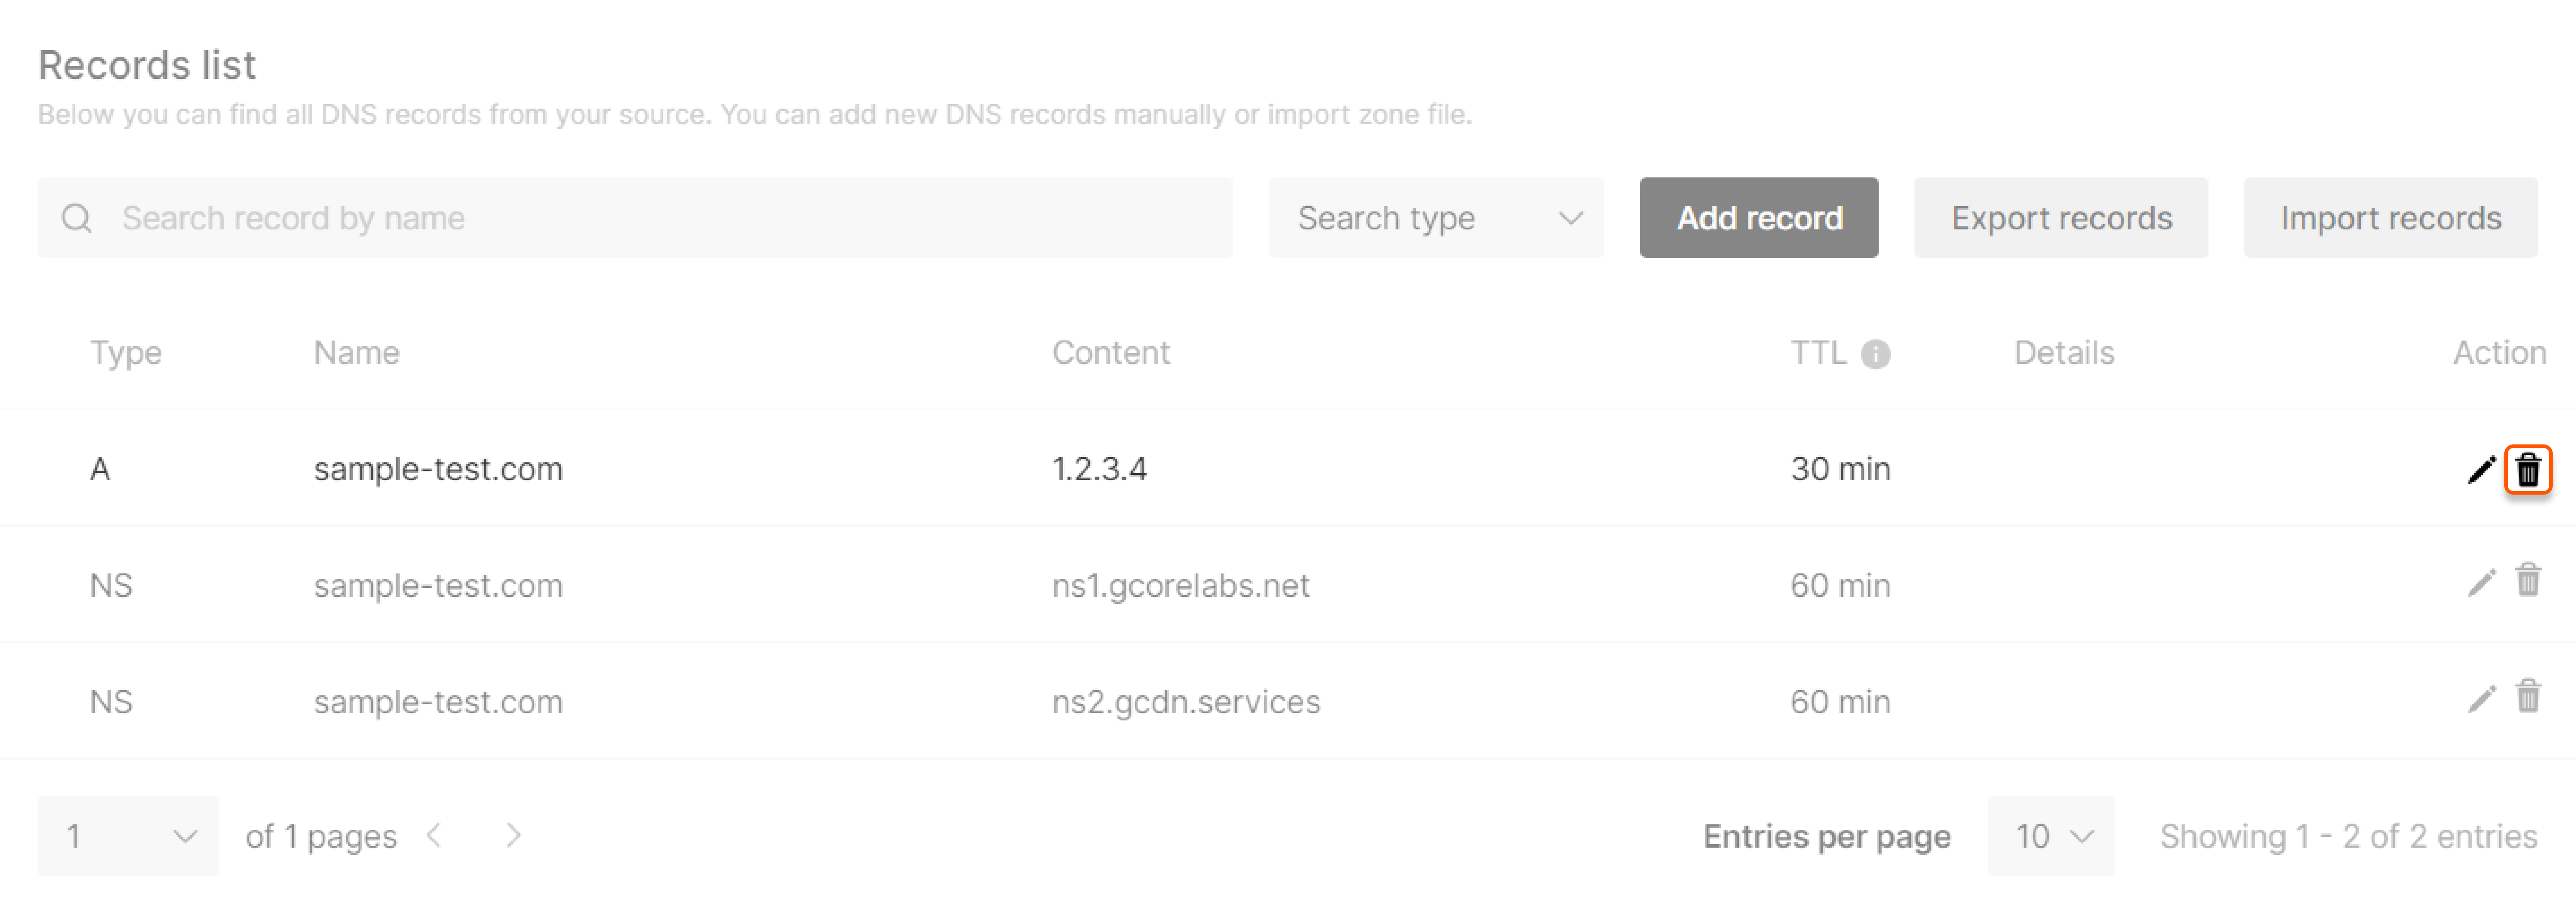Open the Search type dropdown
Image resolution: width=2576 pixels, height=905 pixels.
pyautogui.click(x=1436, y=218)
